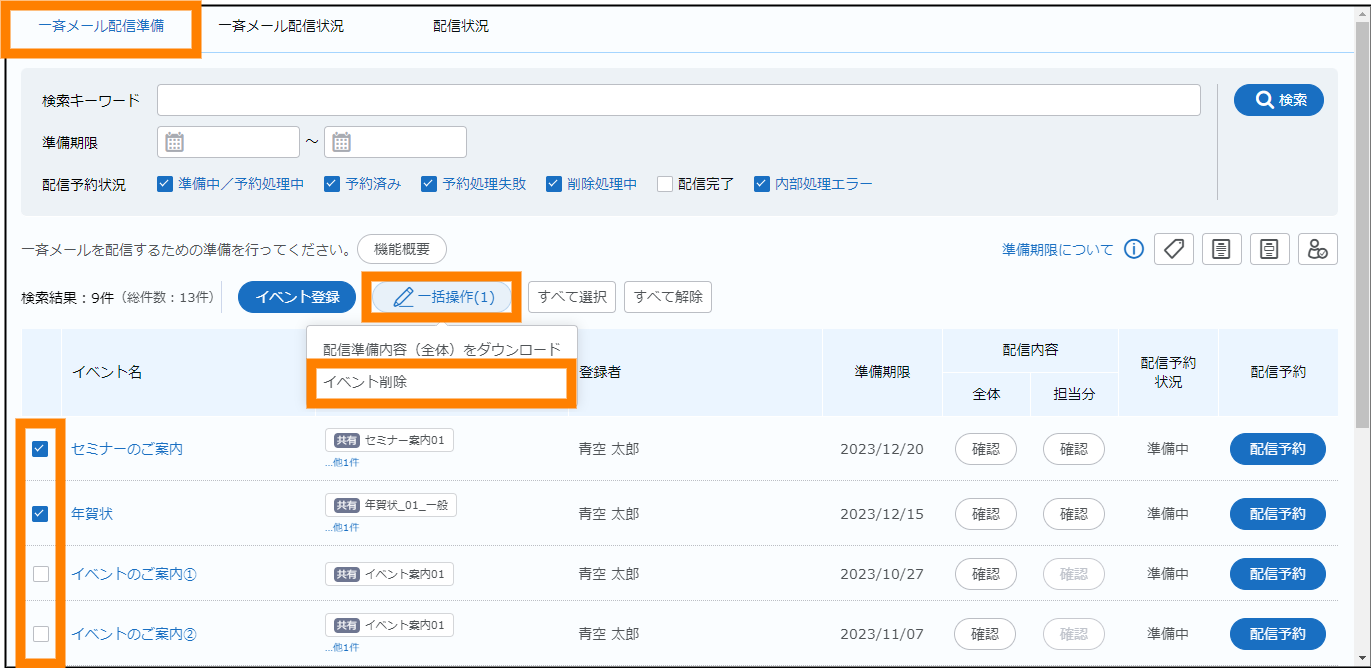Click the text-lines document icon button
This screenshot has width=1371, height=668.
[x=1221, y=249]
